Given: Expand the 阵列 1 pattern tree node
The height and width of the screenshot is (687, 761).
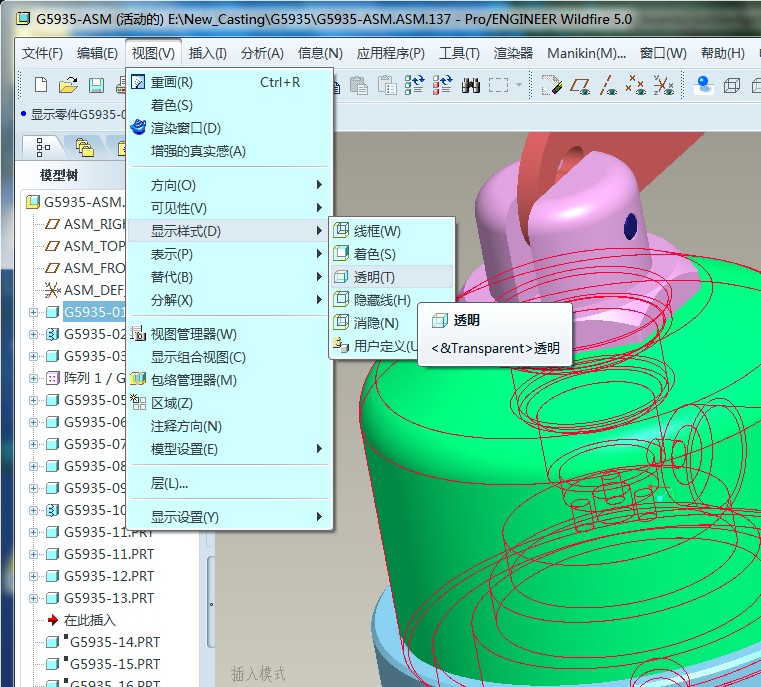Looking at the screenshot, I should (x=33, y=378).
